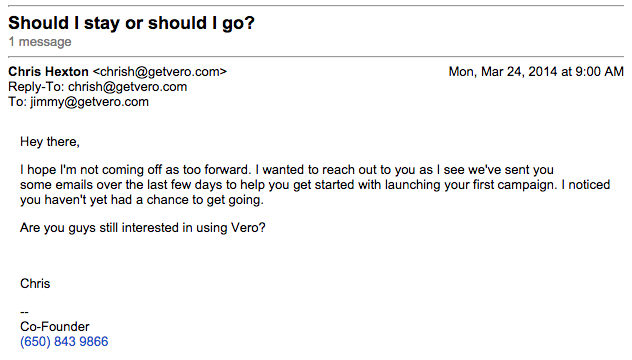This screenshot has height=360, width=632.
Task: Click the time '9:00 AM' in header
Action: (599, 72)
